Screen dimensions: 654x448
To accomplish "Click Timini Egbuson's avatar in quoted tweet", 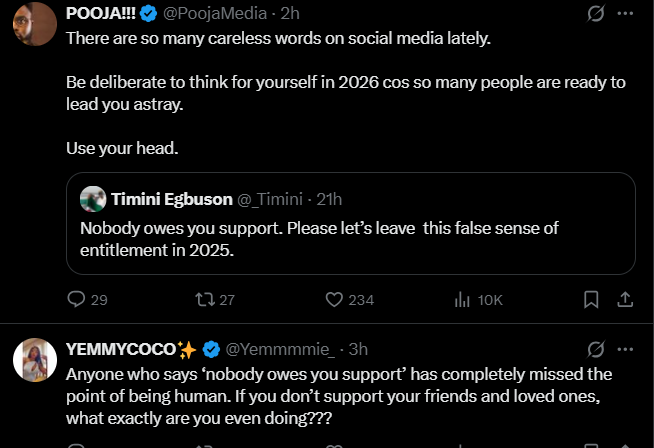I will (x=93, y=198).
